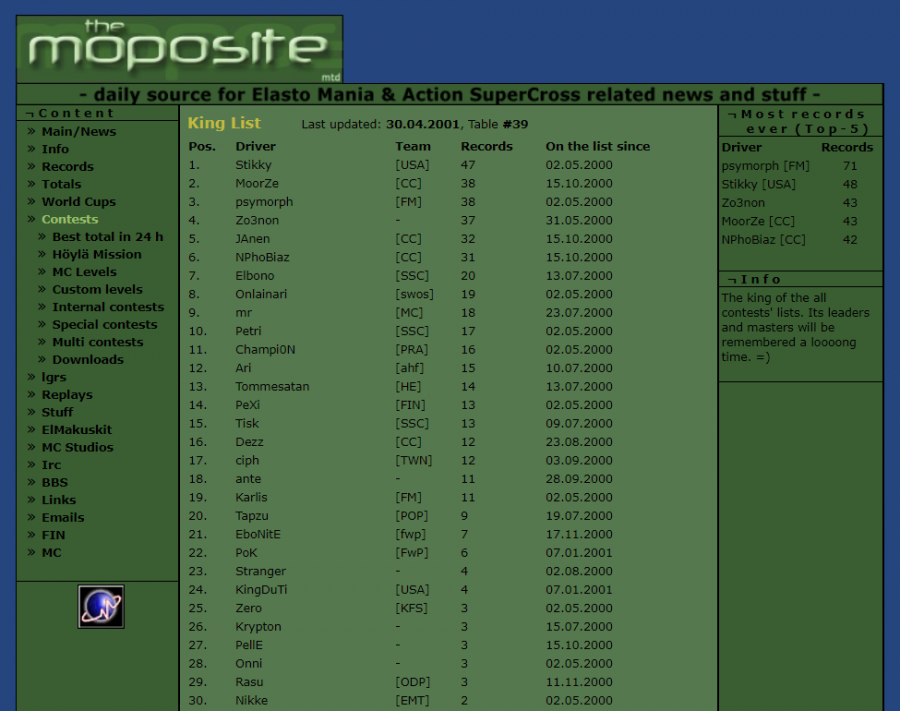Open the Main/News menu item

[x=78, y=132]
